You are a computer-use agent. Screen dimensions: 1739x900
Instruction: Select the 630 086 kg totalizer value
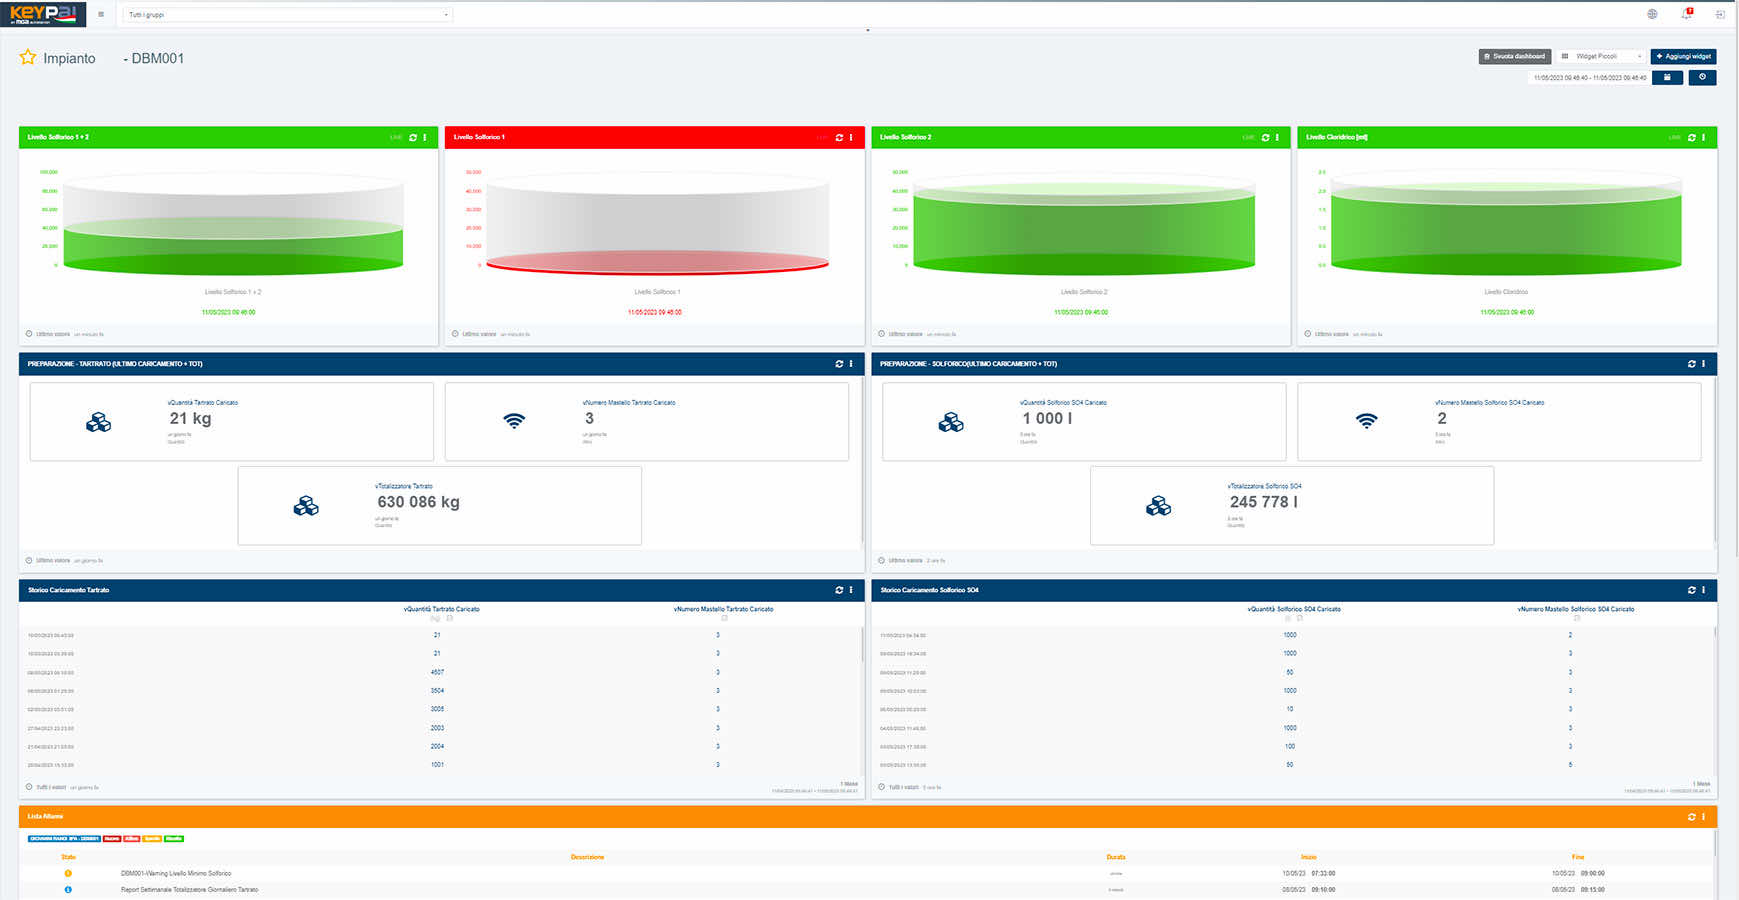coord(418,502)
